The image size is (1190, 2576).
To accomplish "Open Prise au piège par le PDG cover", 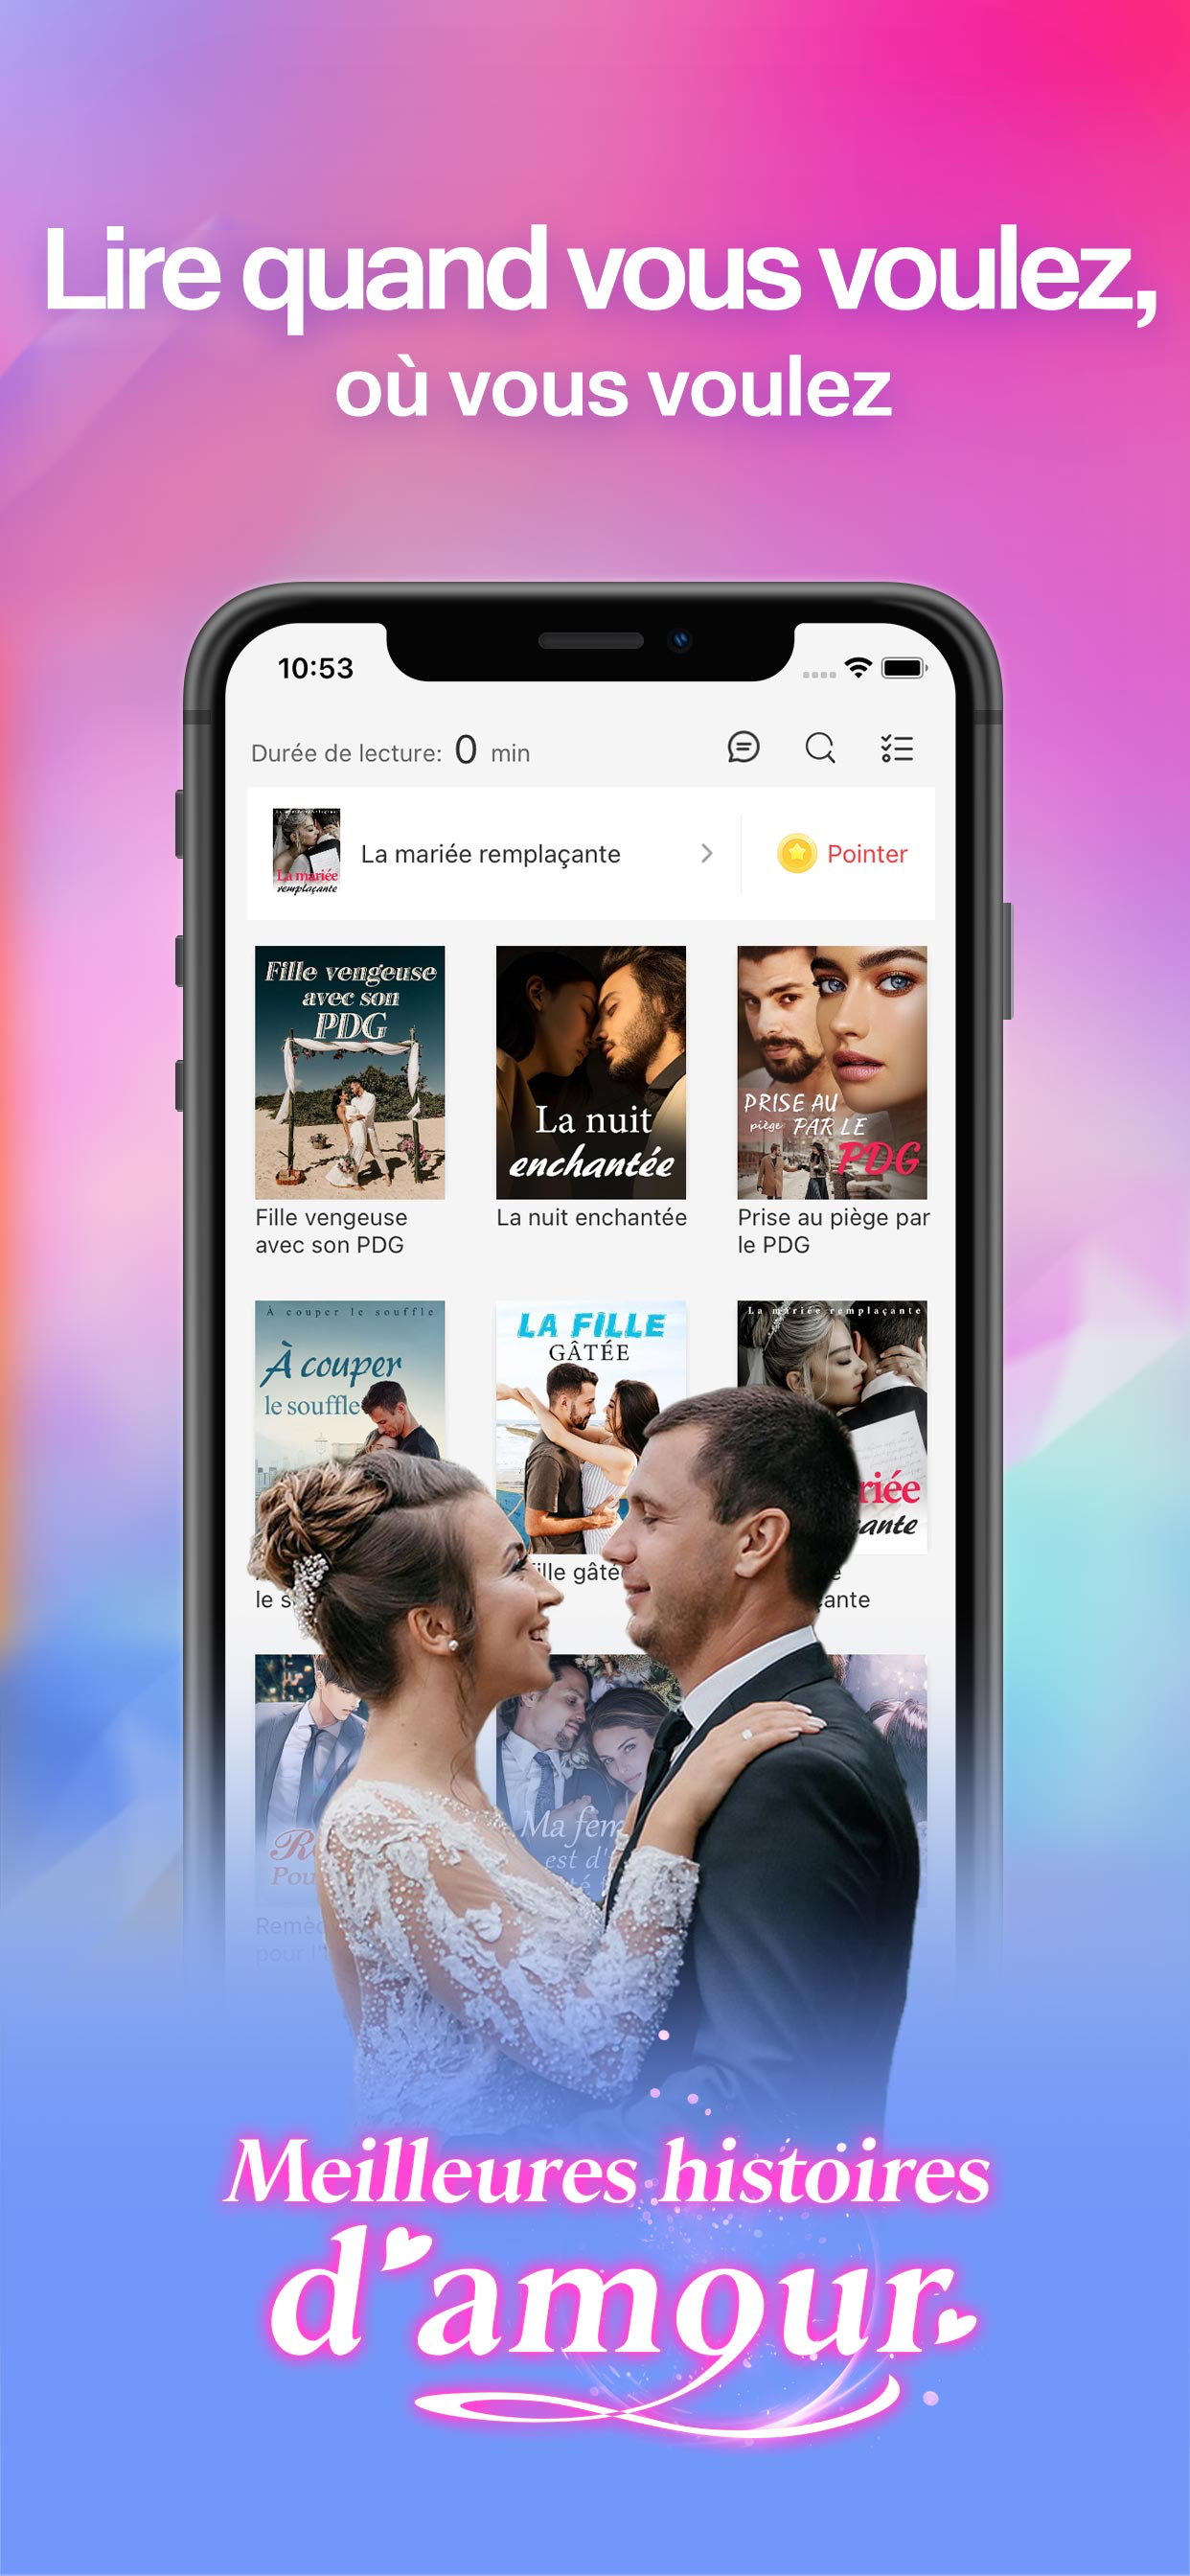I will click(832, 1072).
